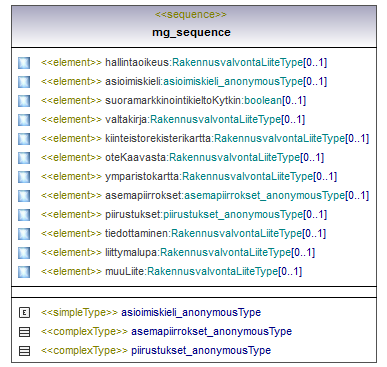387x367 pixels.
Task: Click the liittymalupa element icon
Action: click(x=24, y=253)
